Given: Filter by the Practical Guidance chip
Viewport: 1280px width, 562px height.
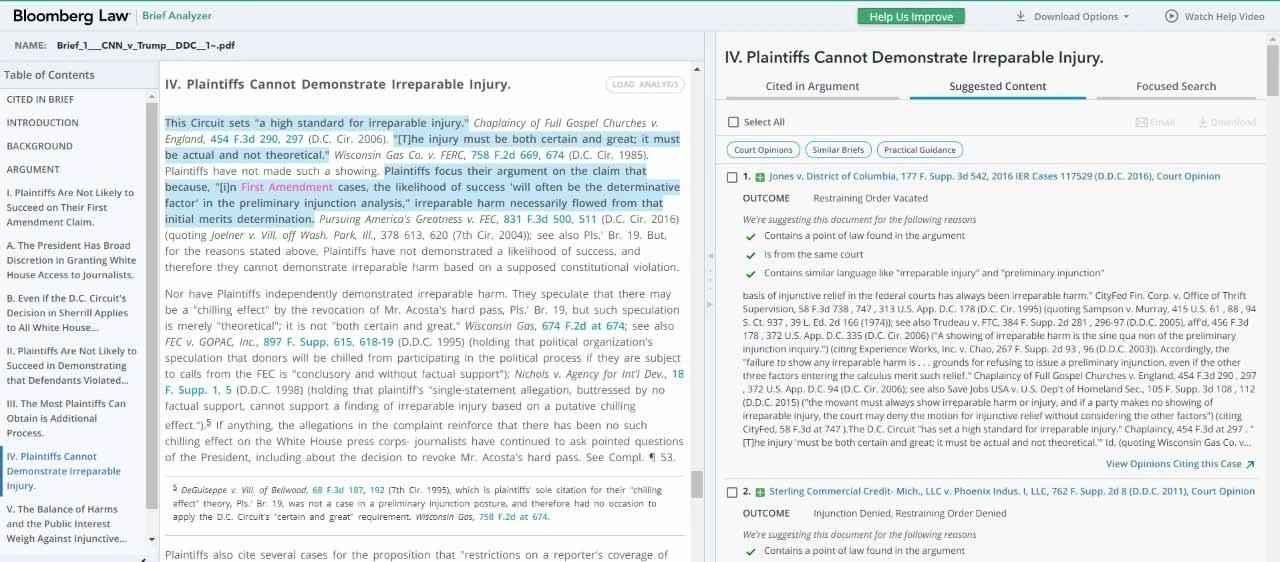Looking at the screenshot, I should (x=920, y=150).
